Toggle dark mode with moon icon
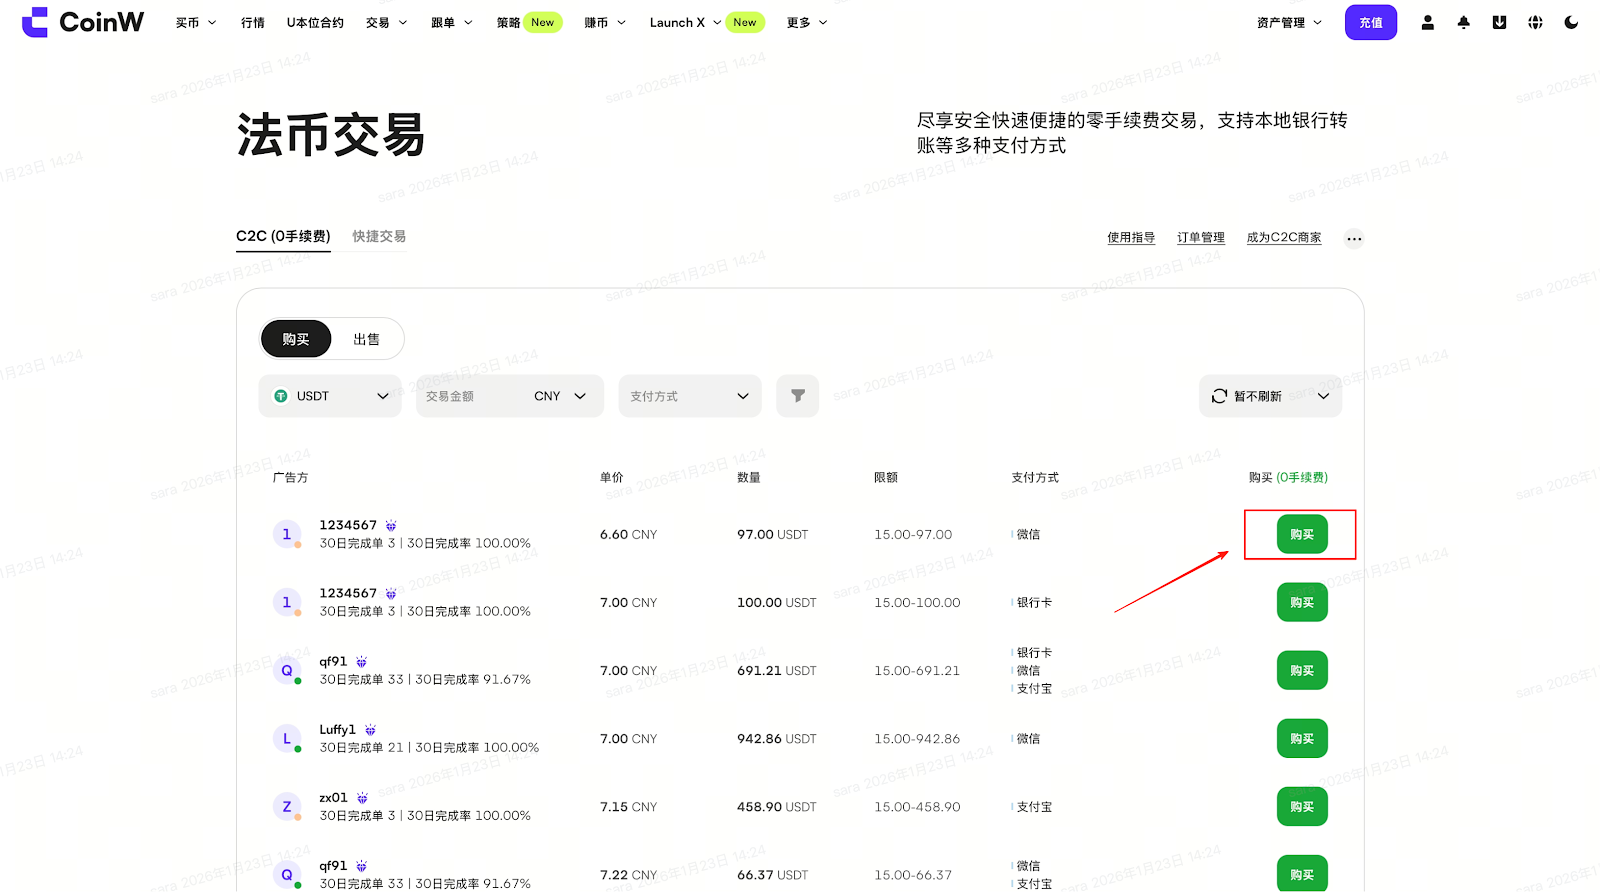This screenshot has height=892, width=1600. 1571,22
